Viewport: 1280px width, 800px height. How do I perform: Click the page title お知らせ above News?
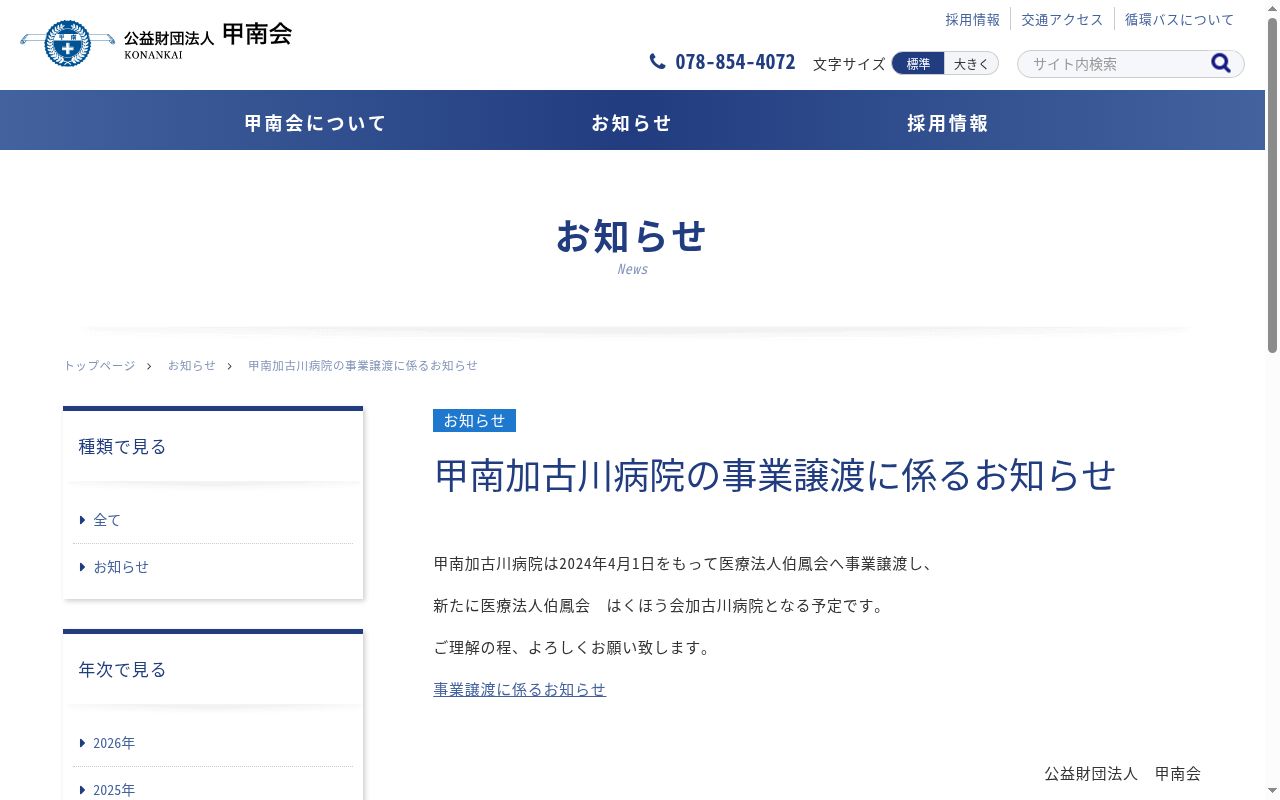tap(632, 236)
